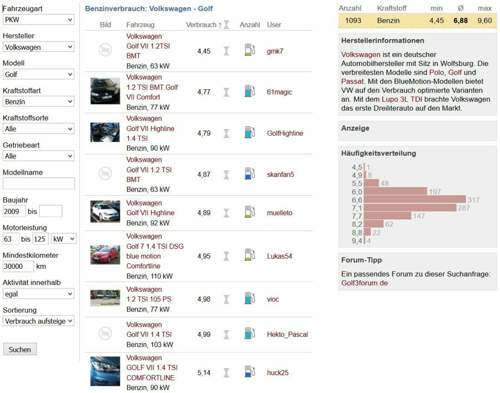Open fuel pump icon for 61magic row
The image size is (500, 393).
[x=250, y=91]
